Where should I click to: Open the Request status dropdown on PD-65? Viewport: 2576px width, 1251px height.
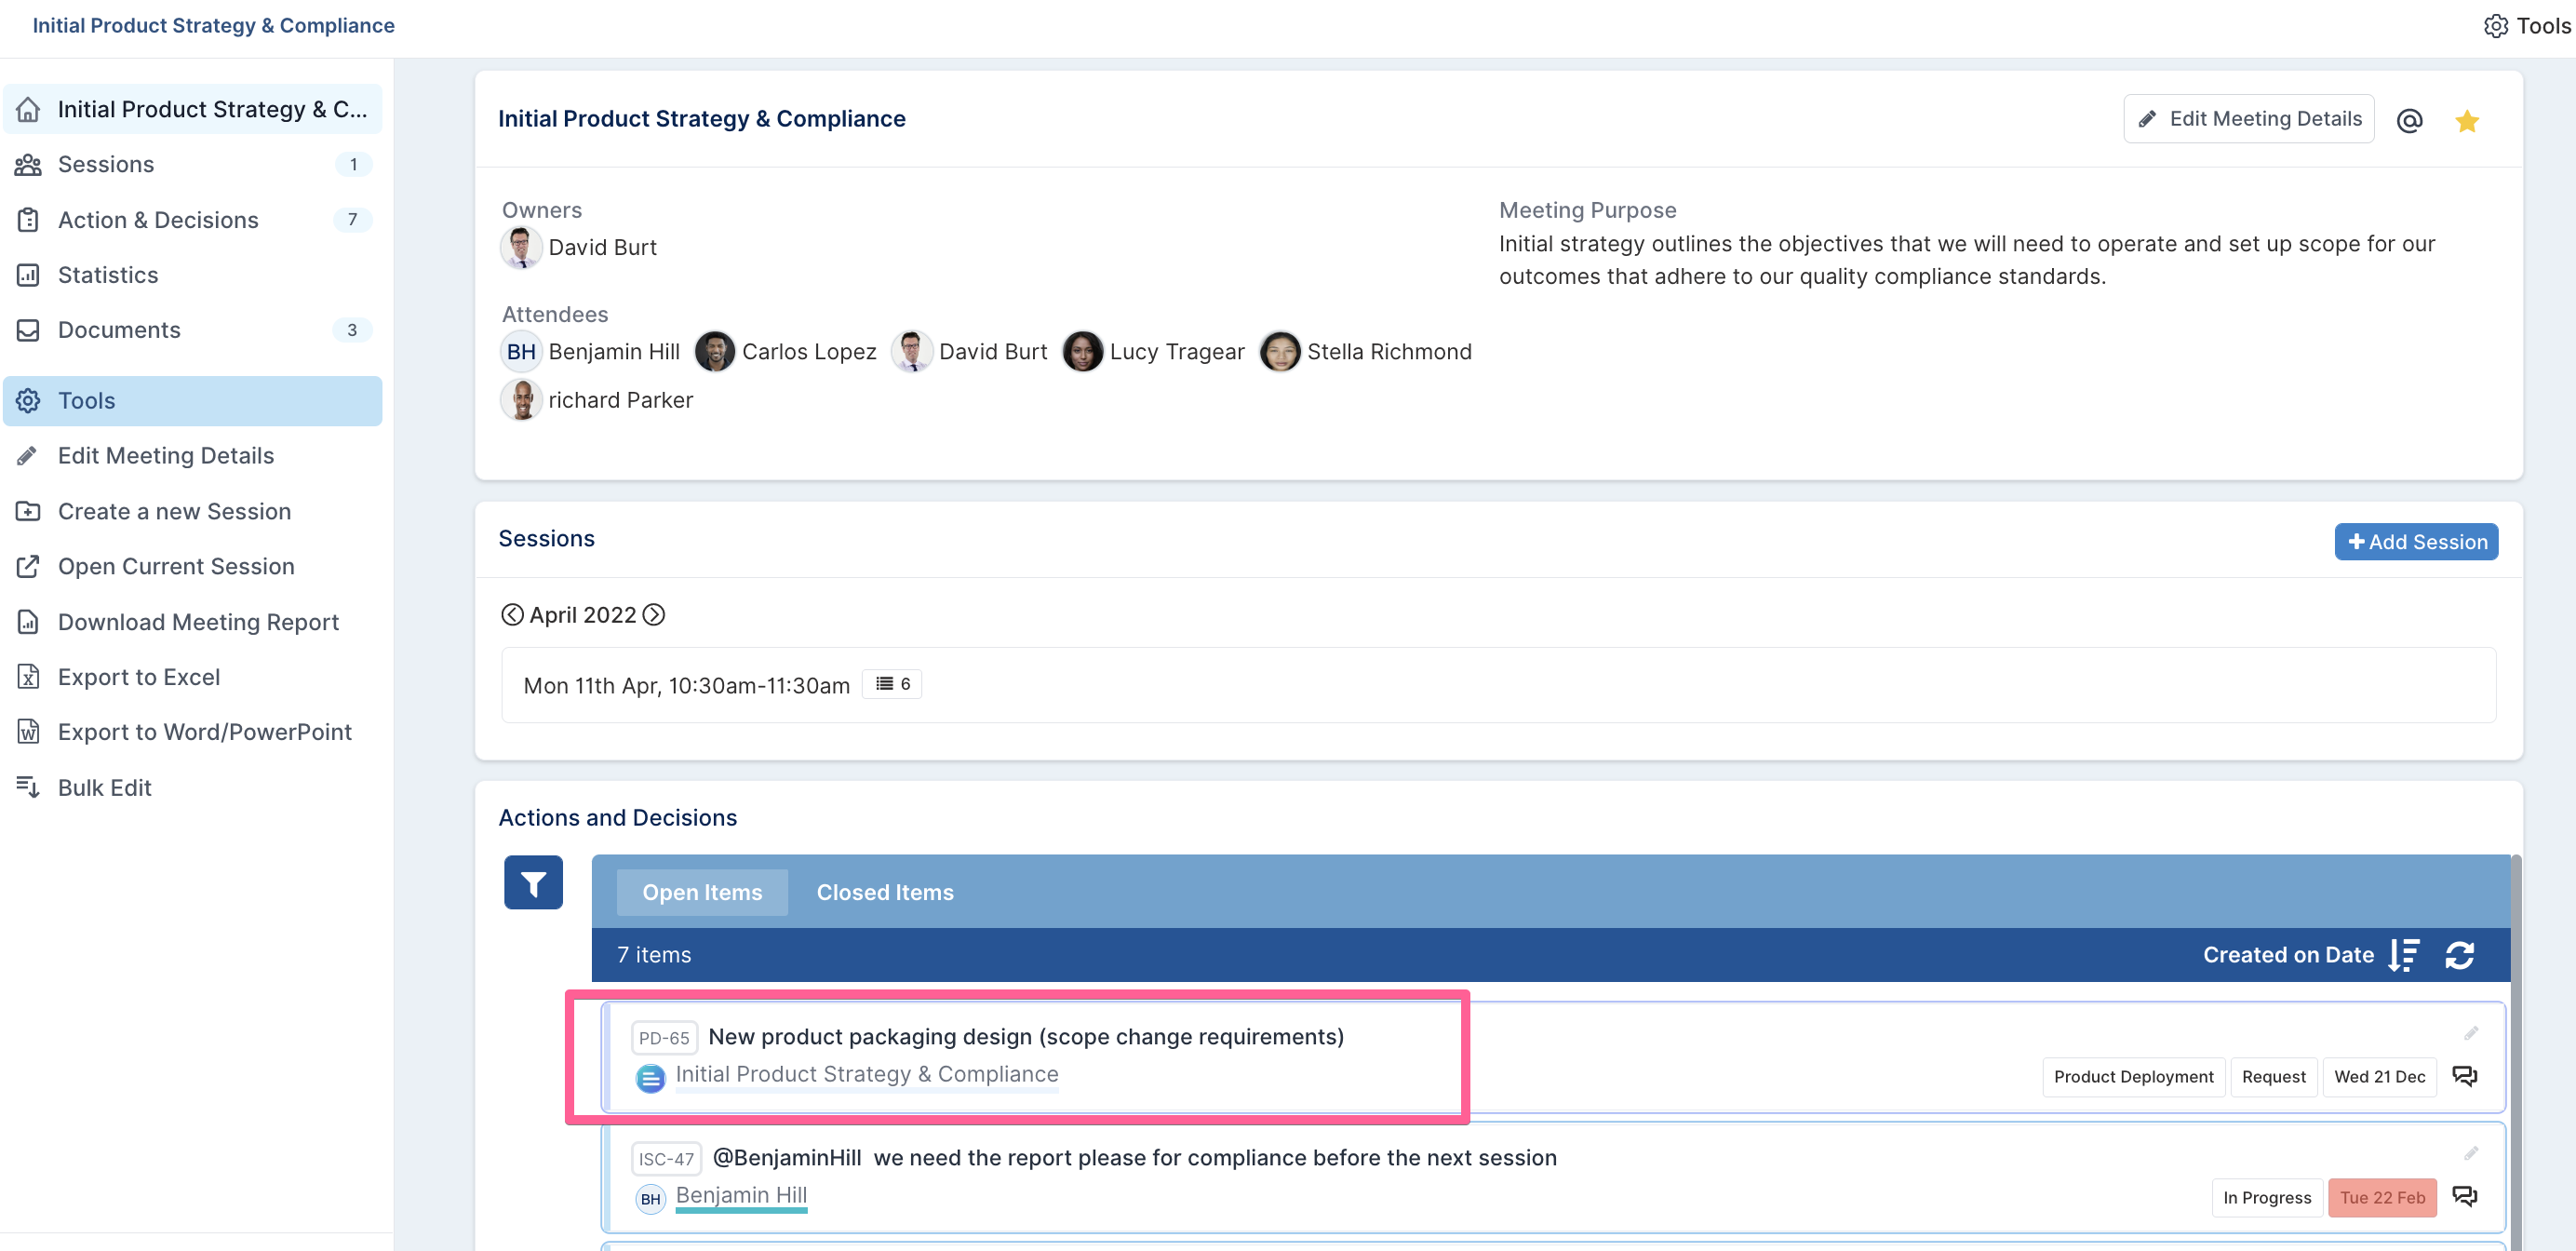(x=2272, y=1076)
